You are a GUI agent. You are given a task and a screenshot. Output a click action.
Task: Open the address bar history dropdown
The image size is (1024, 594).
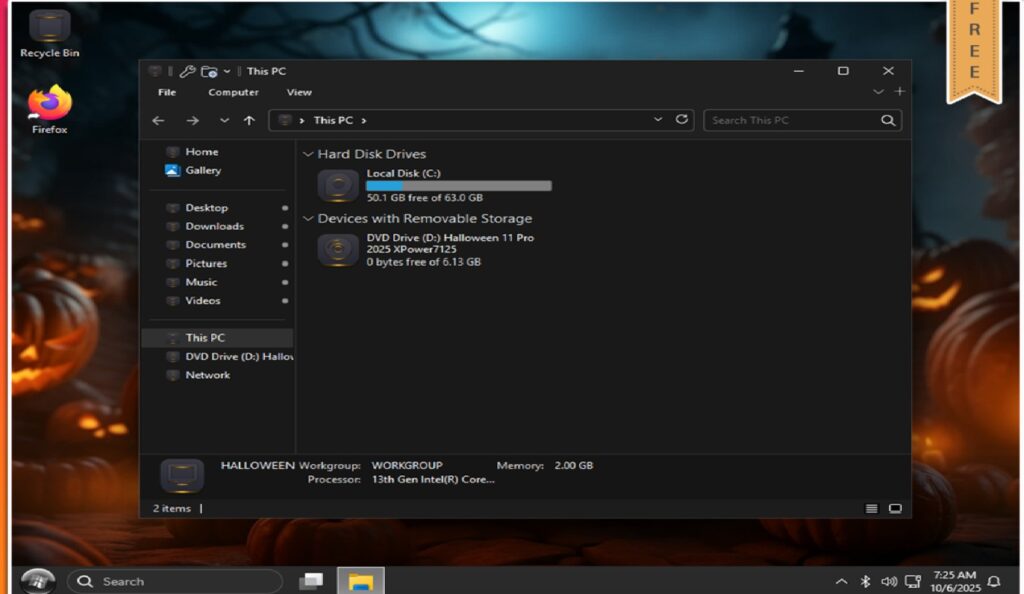(x=658, y=119)
